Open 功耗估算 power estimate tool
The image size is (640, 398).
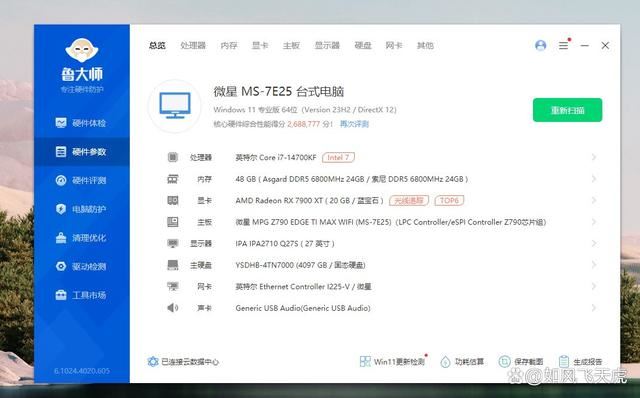point(462,361)
